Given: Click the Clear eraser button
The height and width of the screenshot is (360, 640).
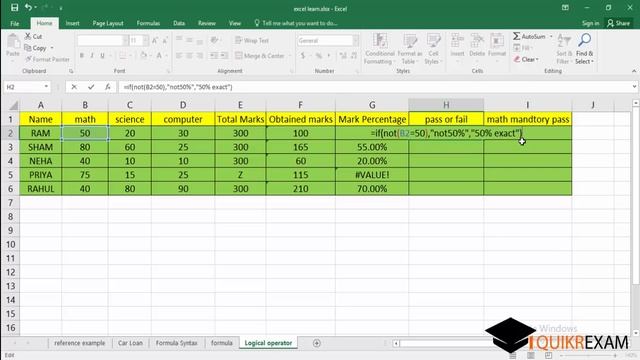Looking at the screenshot, I should (x=527, y=59).
